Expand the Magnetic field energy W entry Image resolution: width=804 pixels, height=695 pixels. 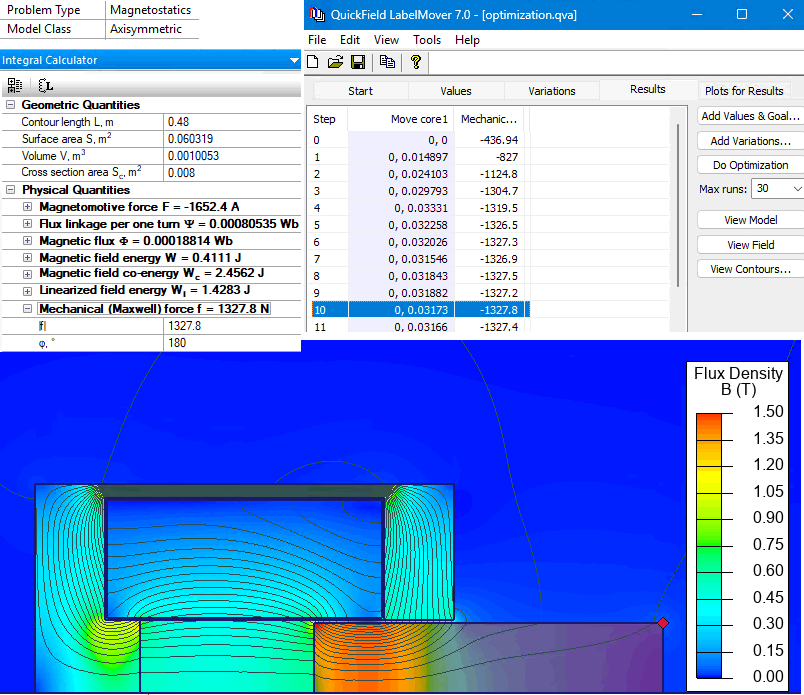[28, 257]
